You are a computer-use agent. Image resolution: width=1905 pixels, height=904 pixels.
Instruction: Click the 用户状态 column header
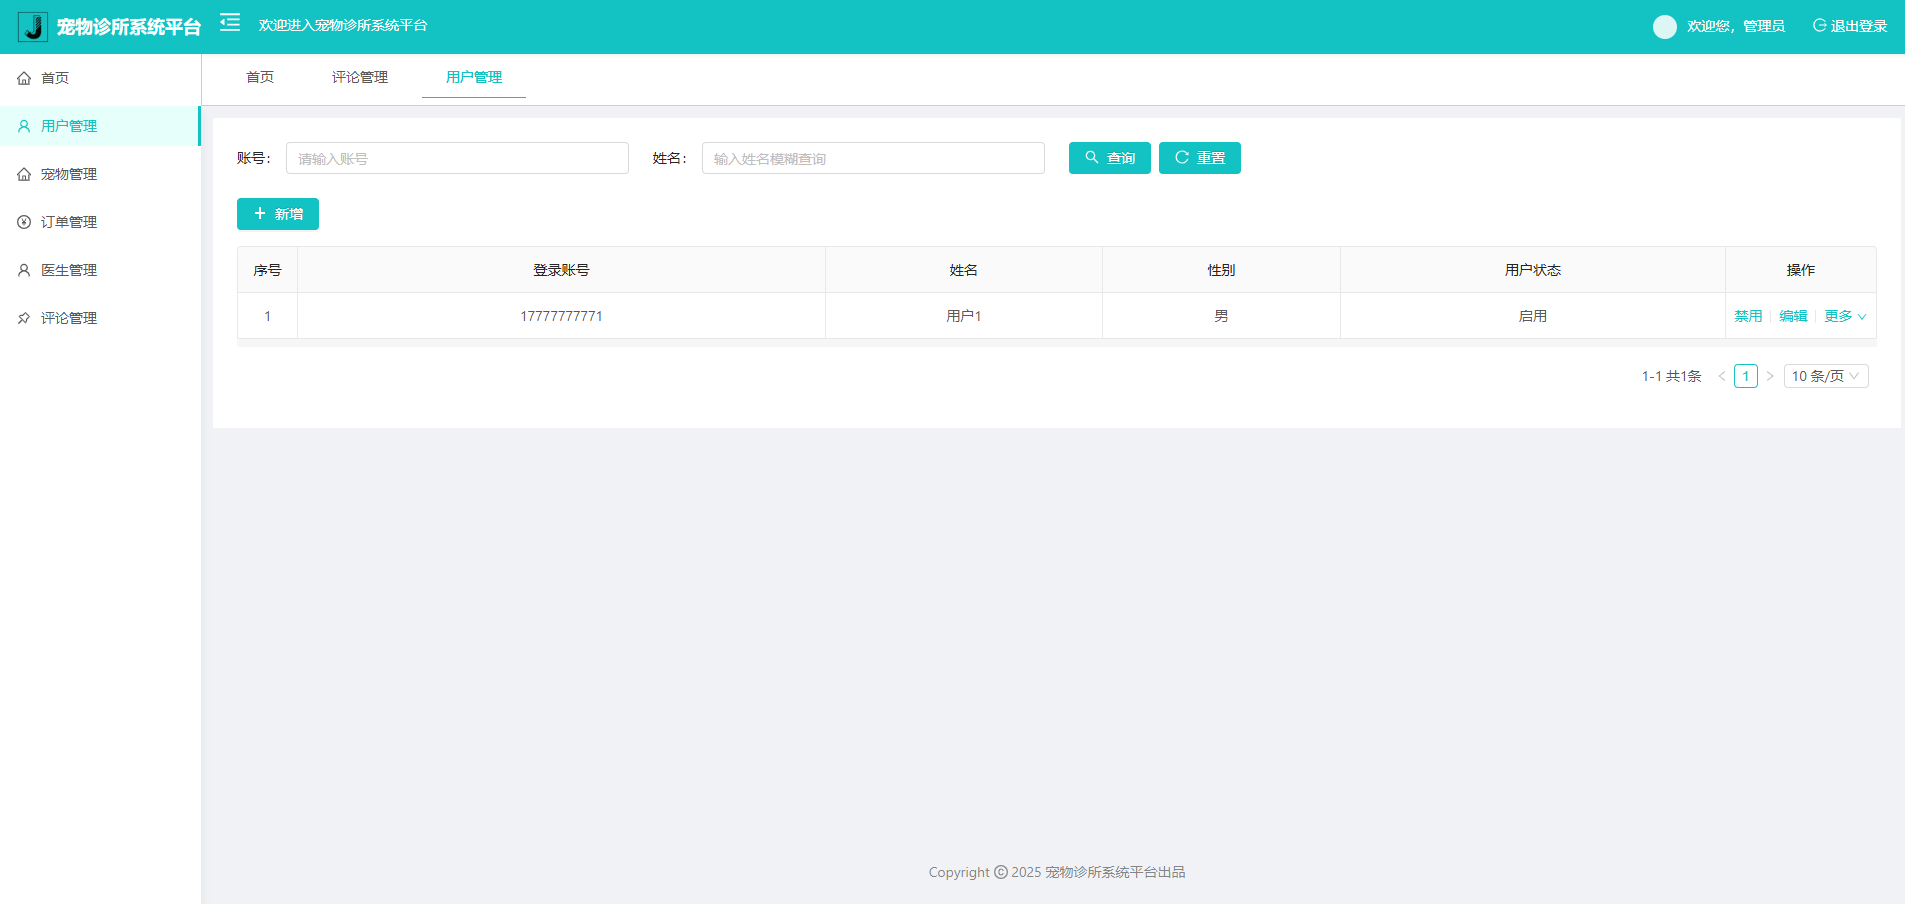point(1533,270)
